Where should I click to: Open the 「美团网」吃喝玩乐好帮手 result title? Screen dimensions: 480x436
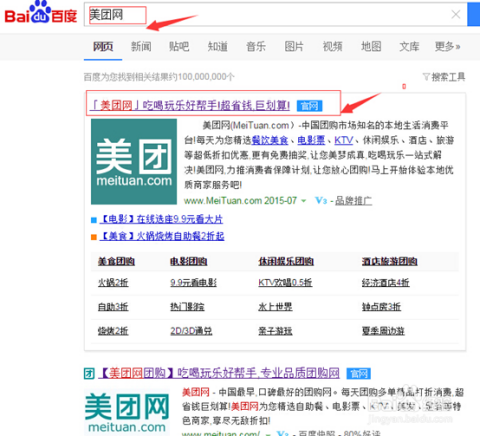pos(190,106)
